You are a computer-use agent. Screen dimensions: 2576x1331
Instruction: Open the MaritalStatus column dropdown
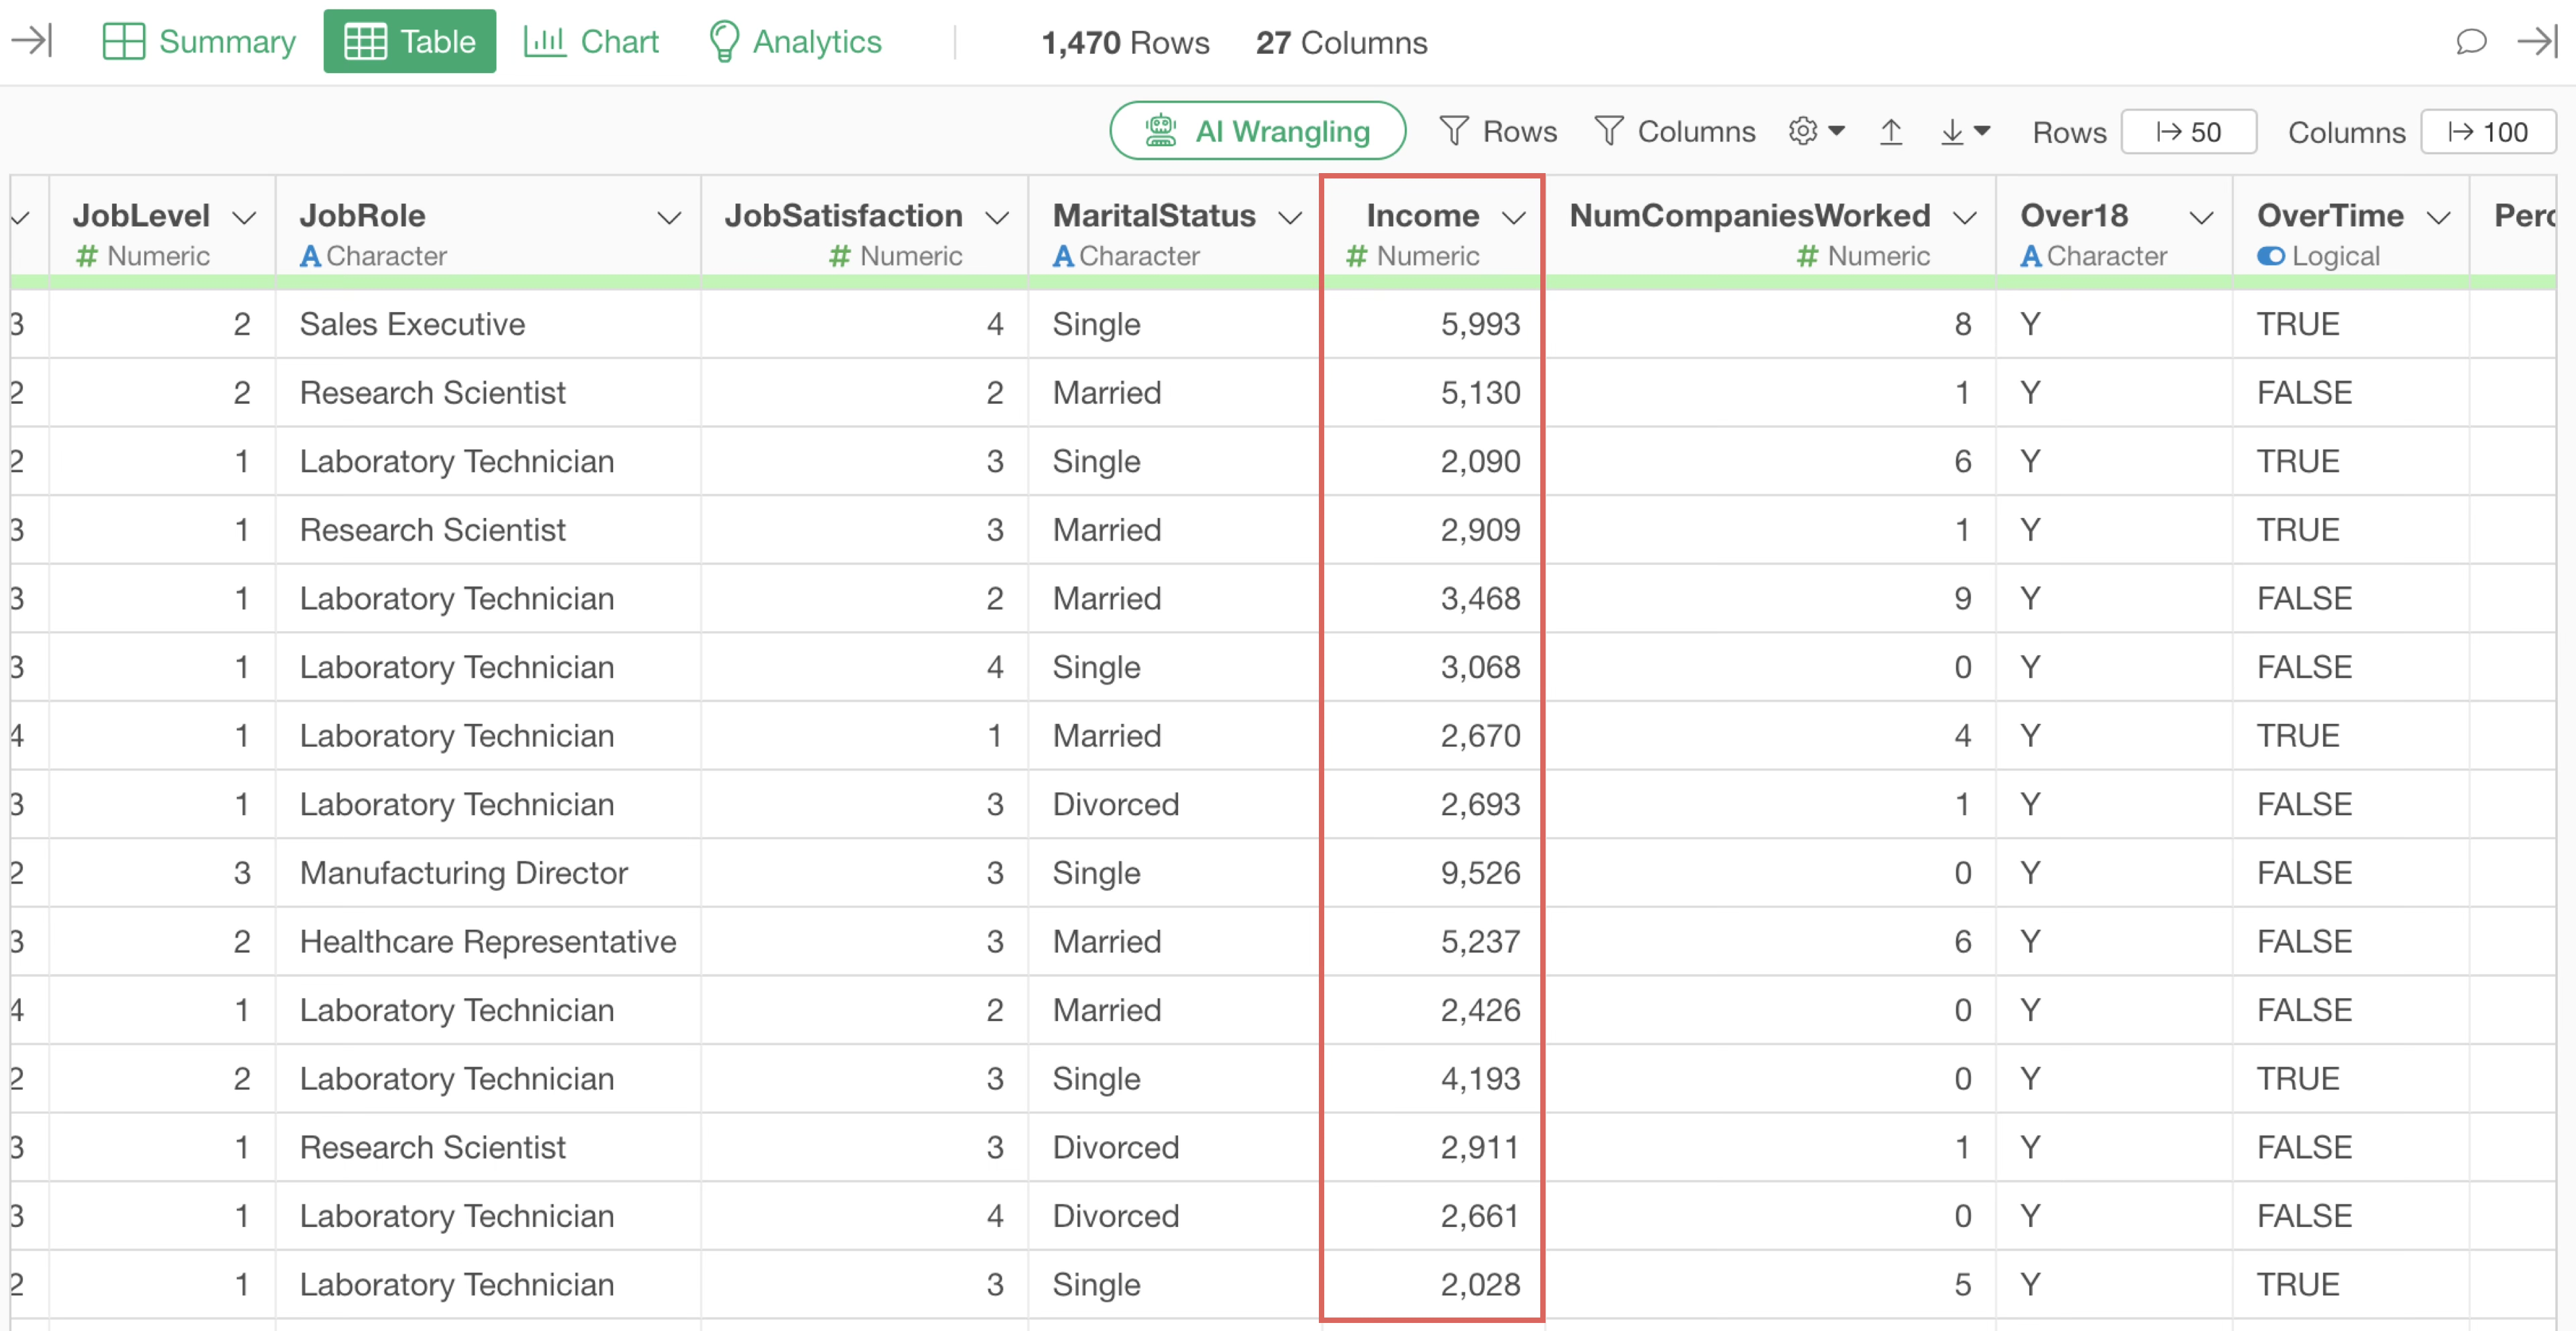(x=1291, y=217)
